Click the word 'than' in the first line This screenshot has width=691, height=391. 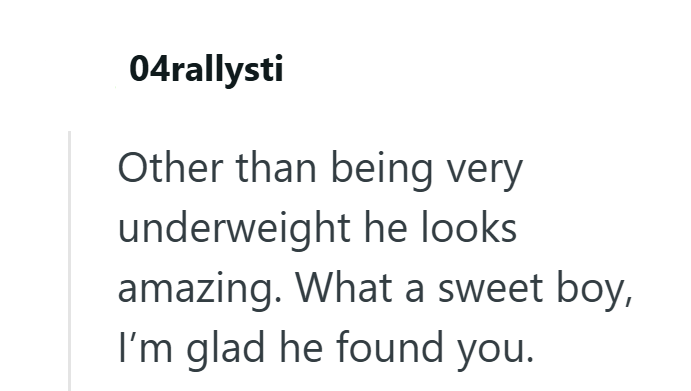click(276, 168)
